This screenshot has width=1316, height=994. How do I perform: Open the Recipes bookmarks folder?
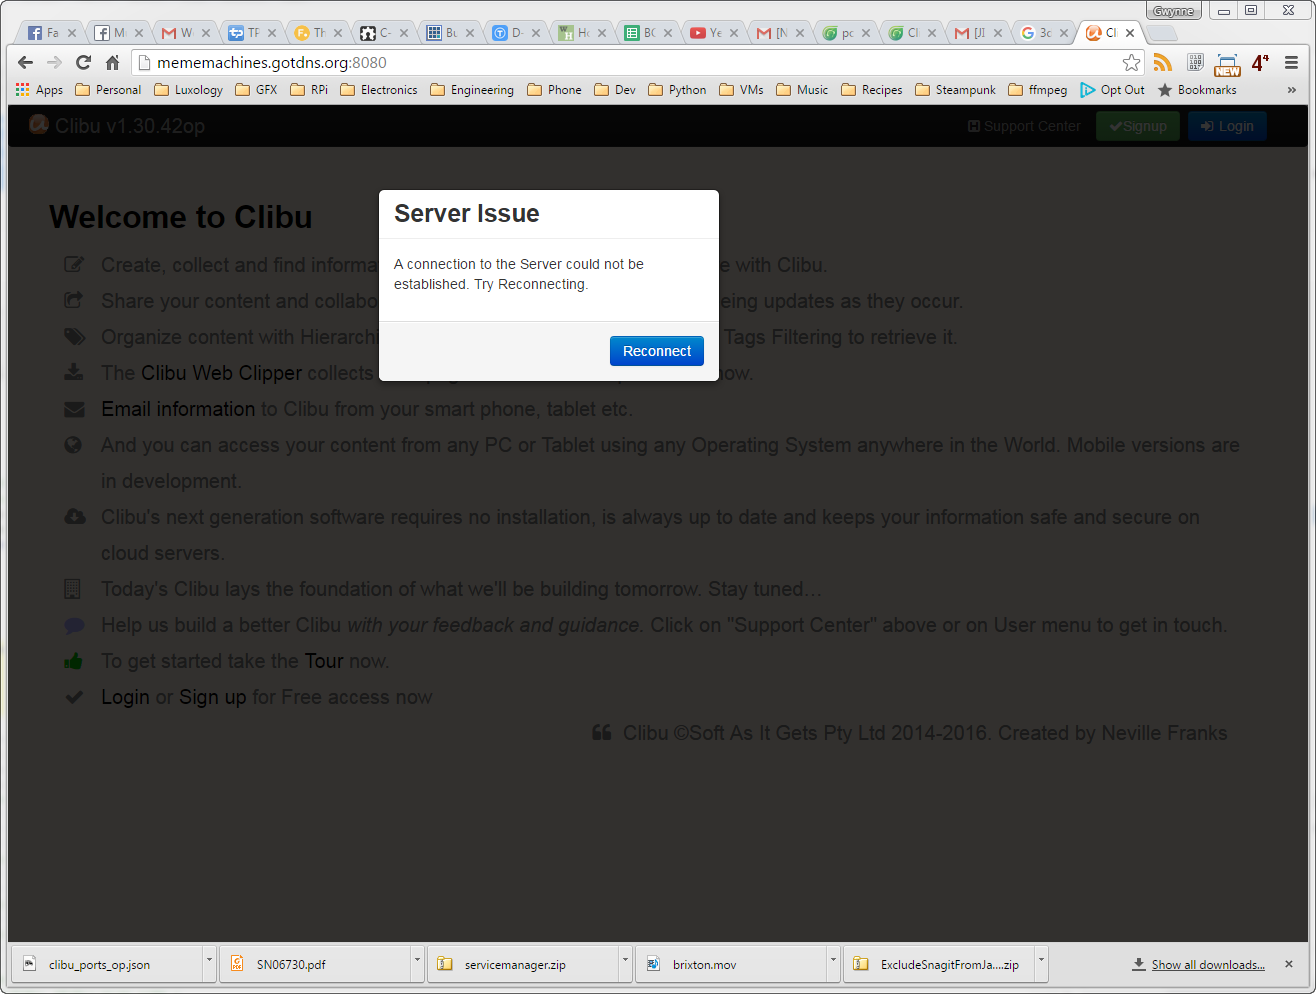(x=872, y=90)
